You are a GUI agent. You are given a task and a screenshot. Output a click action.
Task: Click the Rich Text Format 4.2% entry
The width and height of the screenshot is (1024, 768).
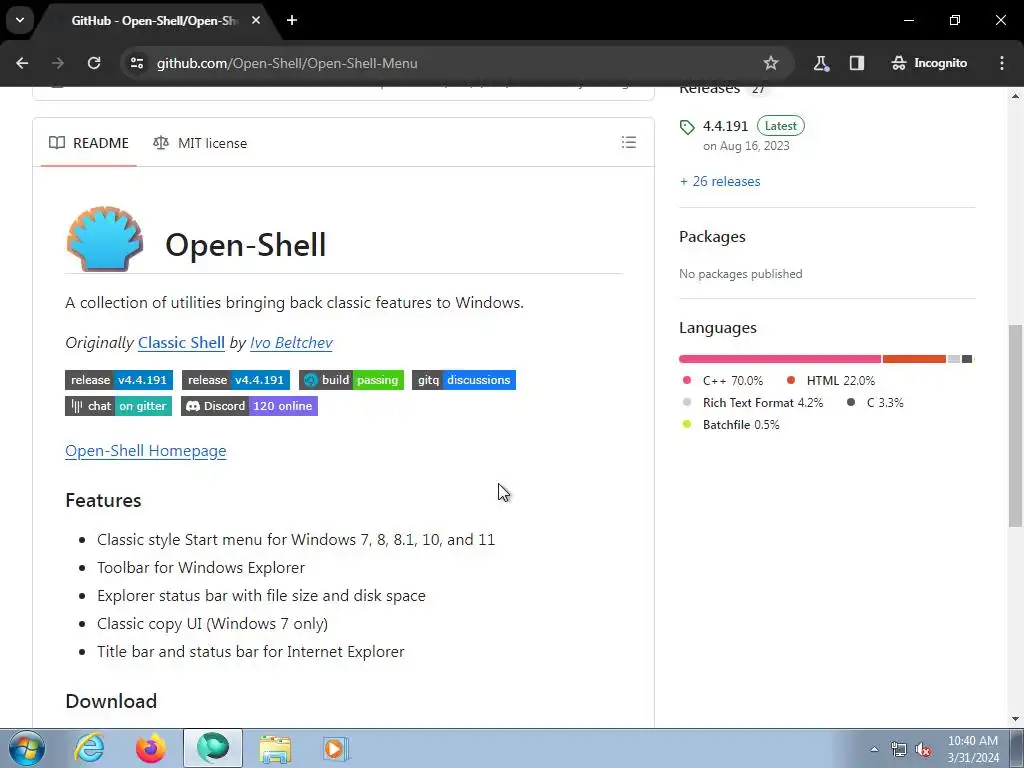pos(752,403)
